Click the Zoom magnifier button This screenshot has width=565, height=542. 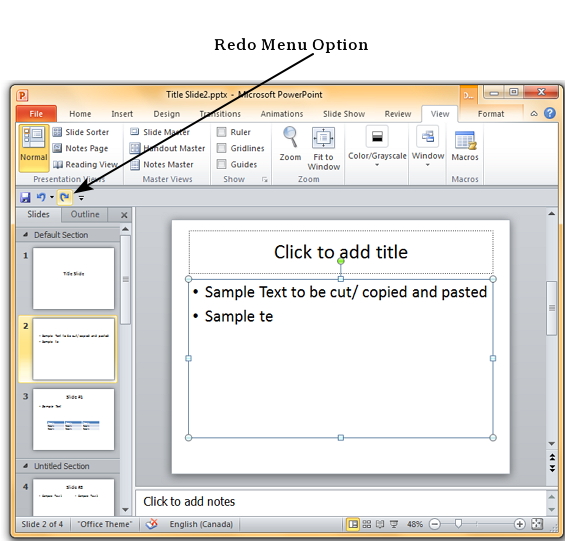click(290, 144)
